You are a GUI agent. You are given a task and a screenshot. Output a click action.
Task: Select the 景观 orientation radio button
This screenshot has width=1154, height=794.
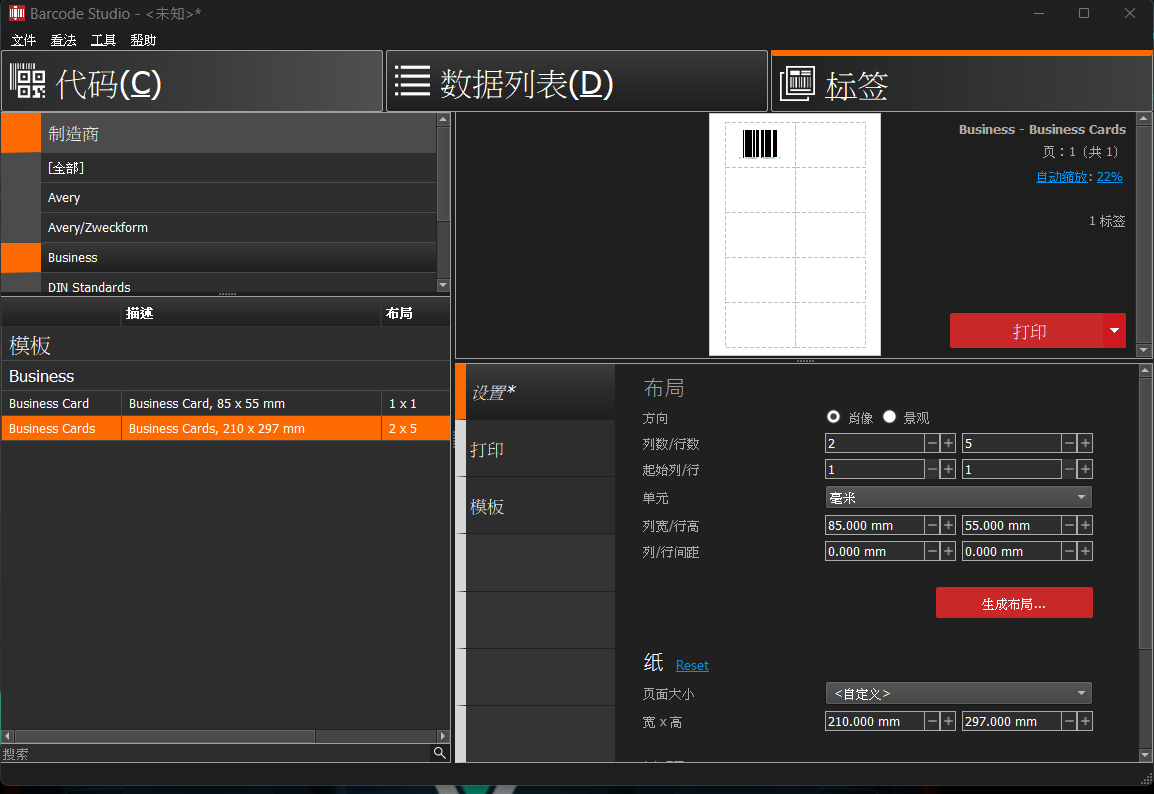[888, 417]
